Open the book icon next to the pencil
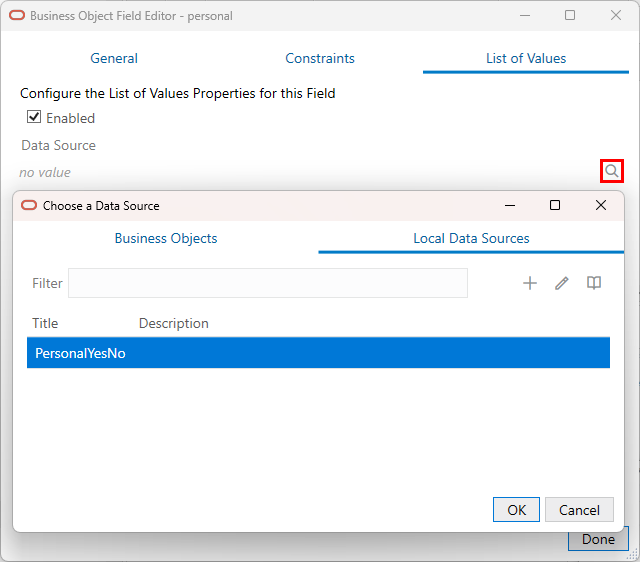 (594, 283)
